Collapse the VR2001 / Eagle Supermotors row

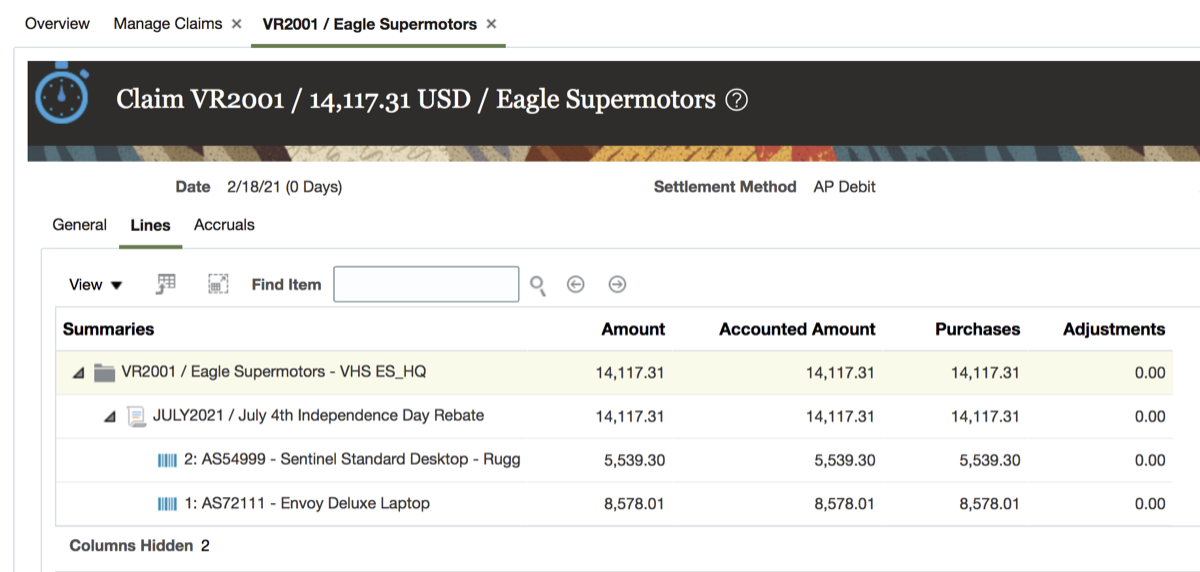pyautogui.click(x=77, y=373)
